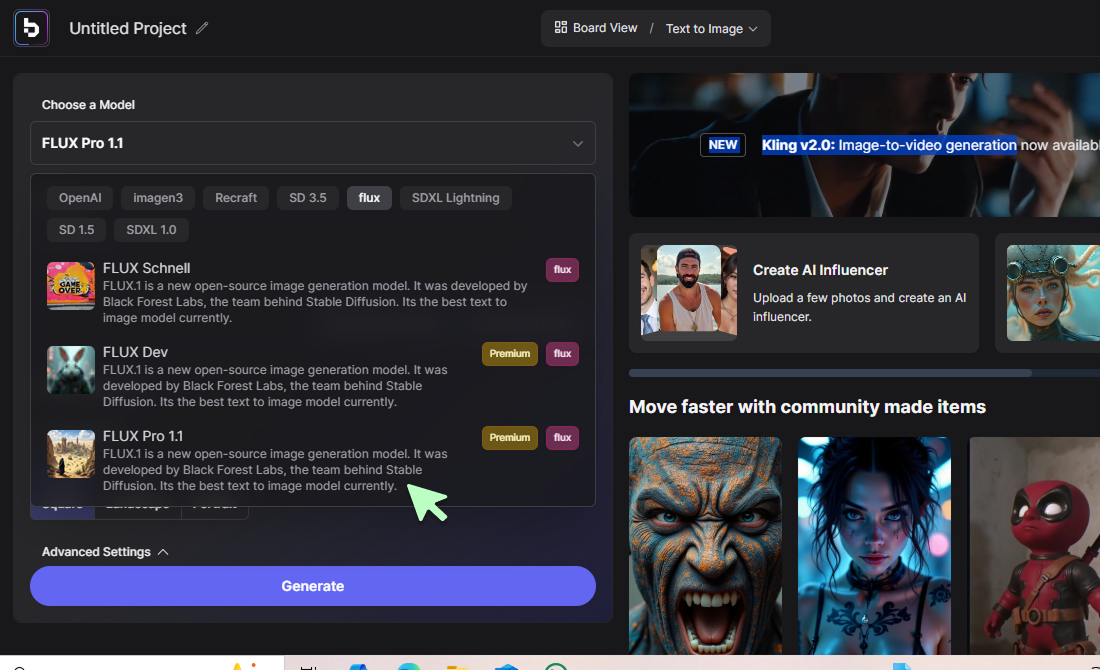Click the Untitled Project title

click(128, 28)
